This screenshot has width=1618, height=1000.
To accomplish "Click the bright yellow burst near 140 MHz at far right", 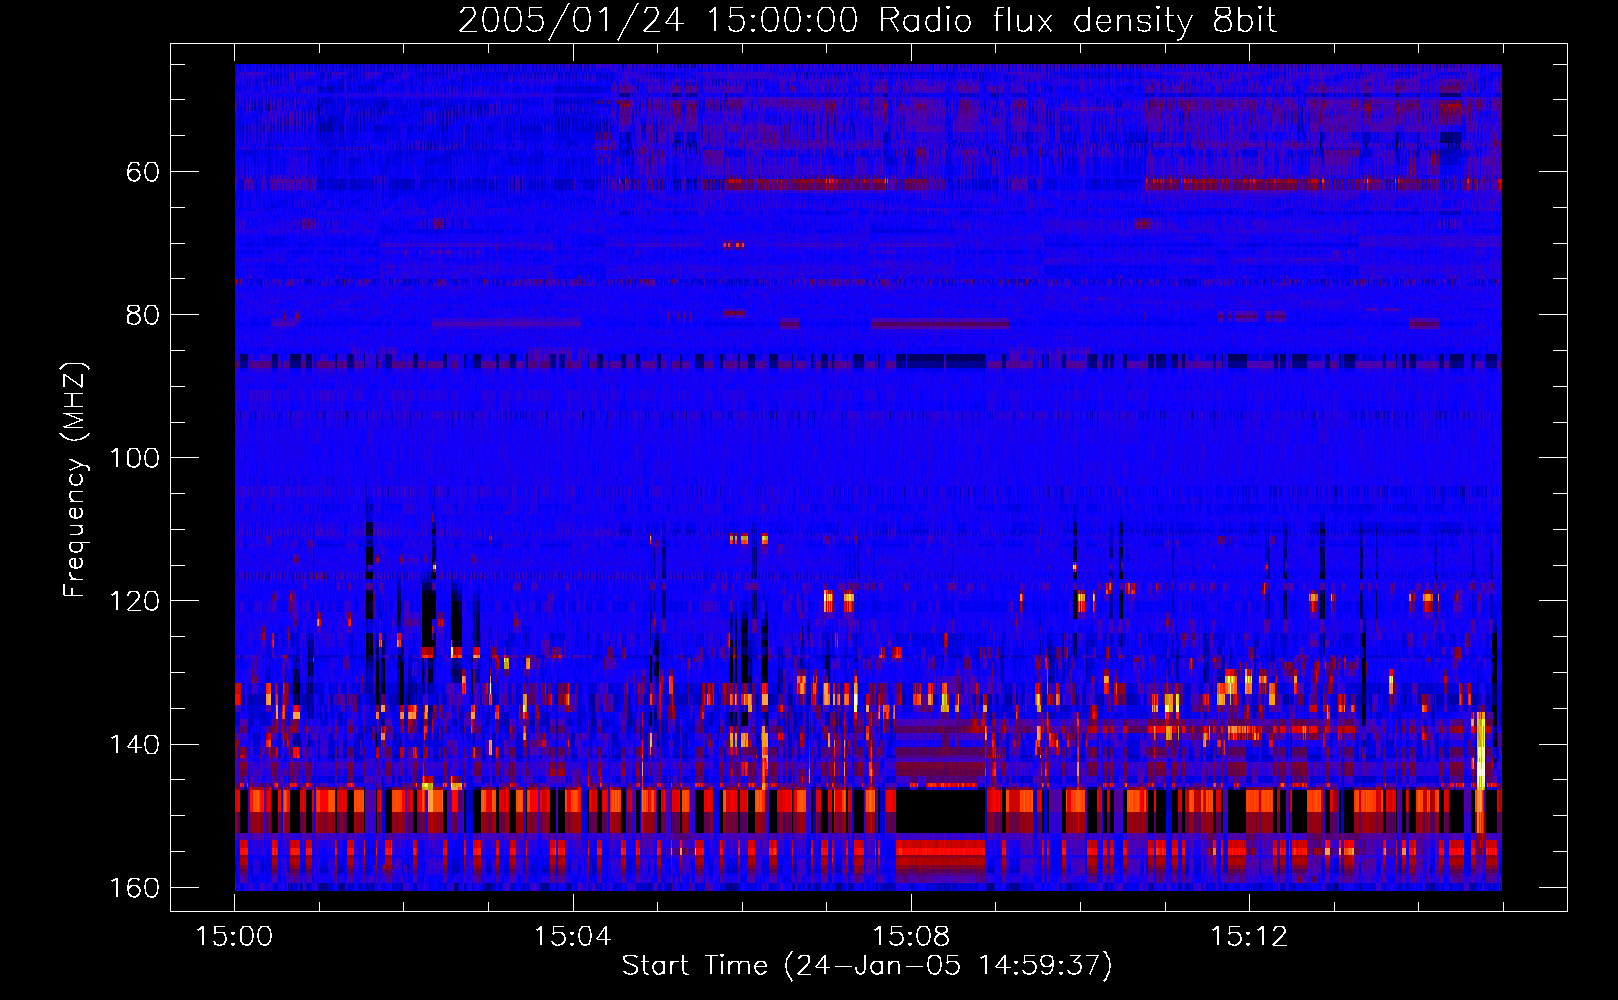I will [1480, 750].
